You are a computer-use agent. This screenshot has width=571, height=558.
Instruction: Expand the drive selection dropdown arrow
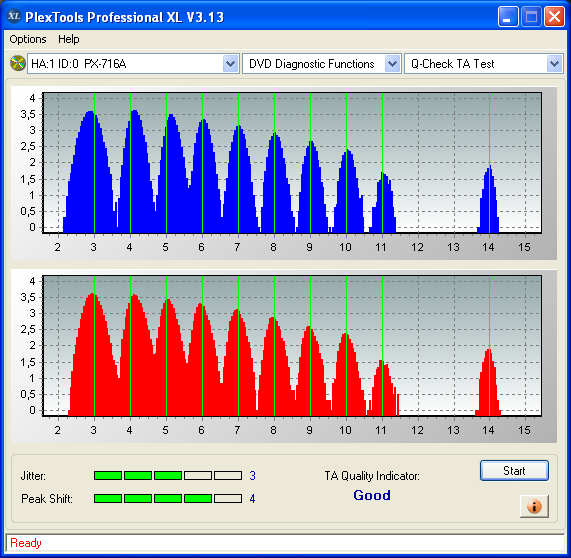[x=230, y=64]
